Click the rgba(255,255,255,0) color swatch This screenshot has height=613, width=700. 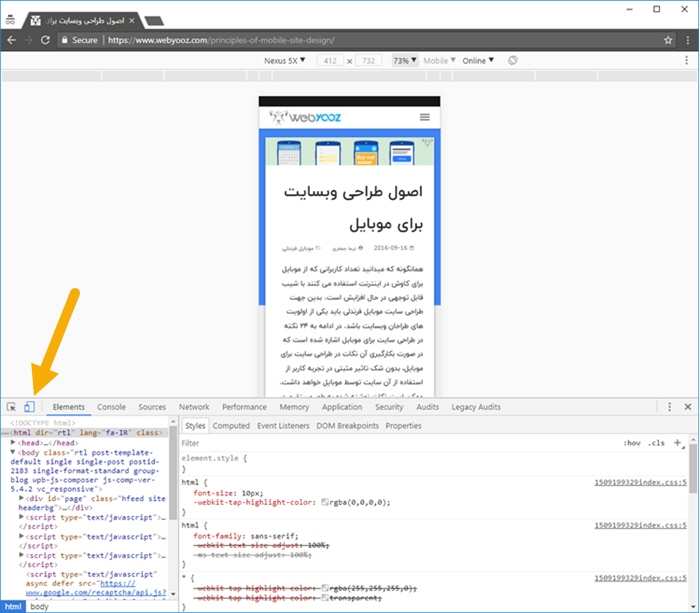(325, 588)
